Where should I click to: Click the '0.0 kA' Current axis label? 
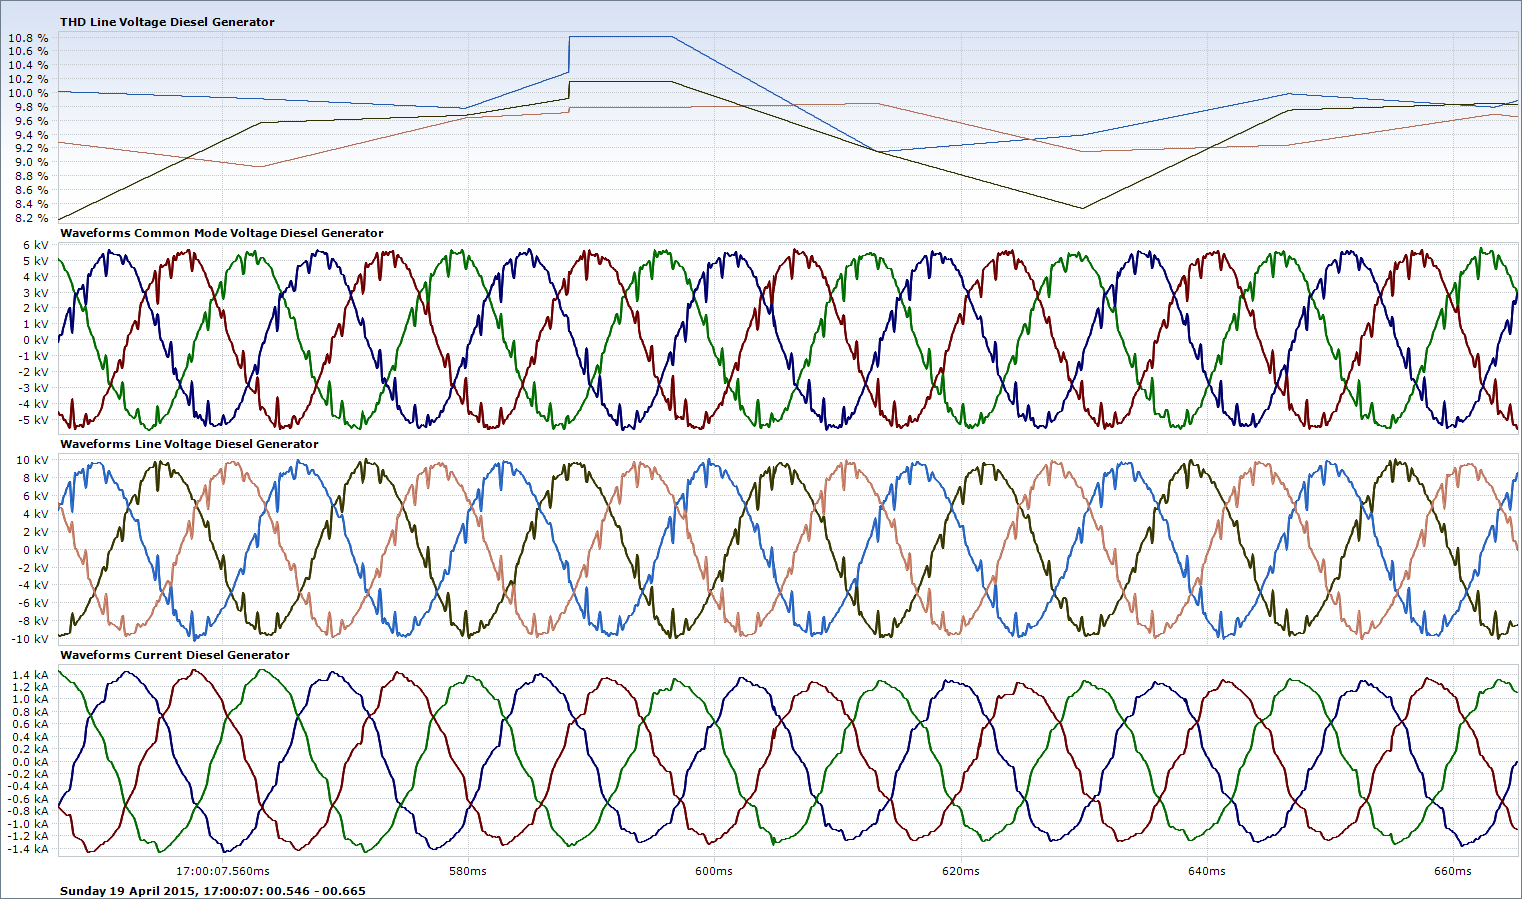(x=30, y=762)
